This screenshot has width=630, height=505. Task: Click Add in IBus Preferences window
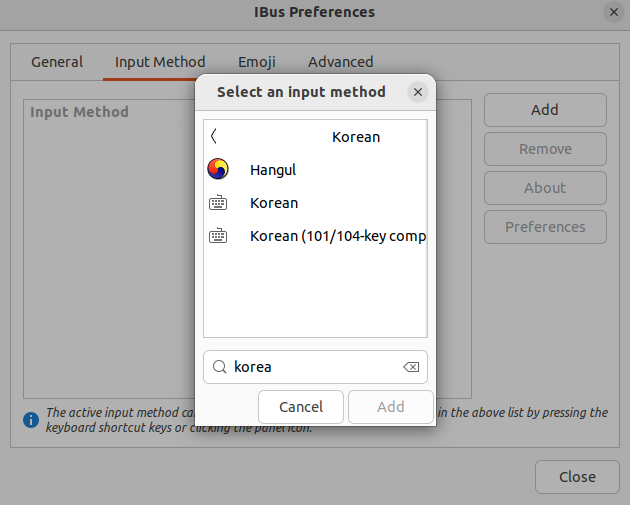[545, 110]
